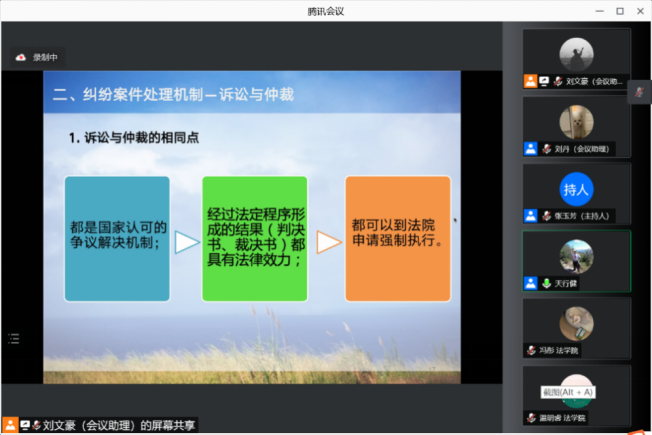This screenshot has height=435, width=652.
Task: Click 刘文豪's orange host badge icon
Action: pos(530,81)
